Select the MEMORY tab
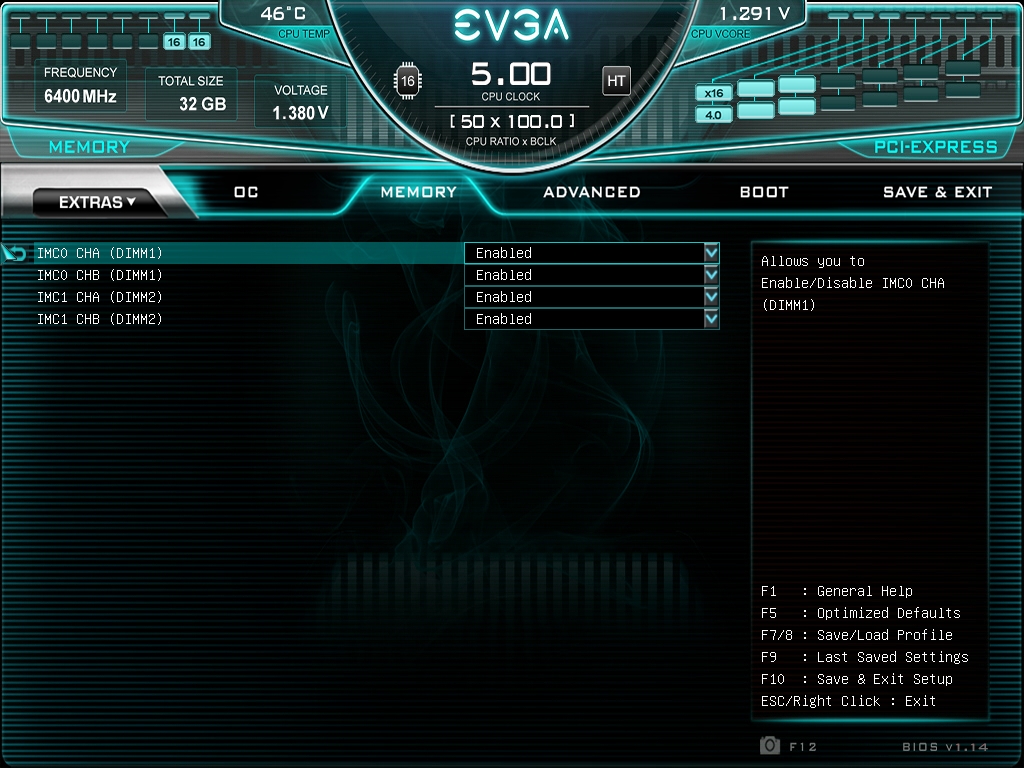1024x768 pixels. tap(419, 192)
